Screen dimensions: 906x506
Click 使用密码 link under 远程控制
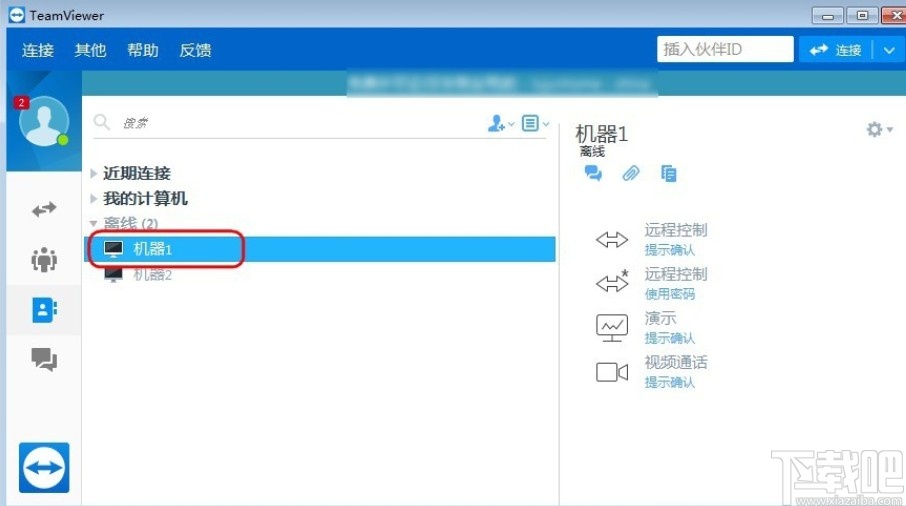point(670,294)
